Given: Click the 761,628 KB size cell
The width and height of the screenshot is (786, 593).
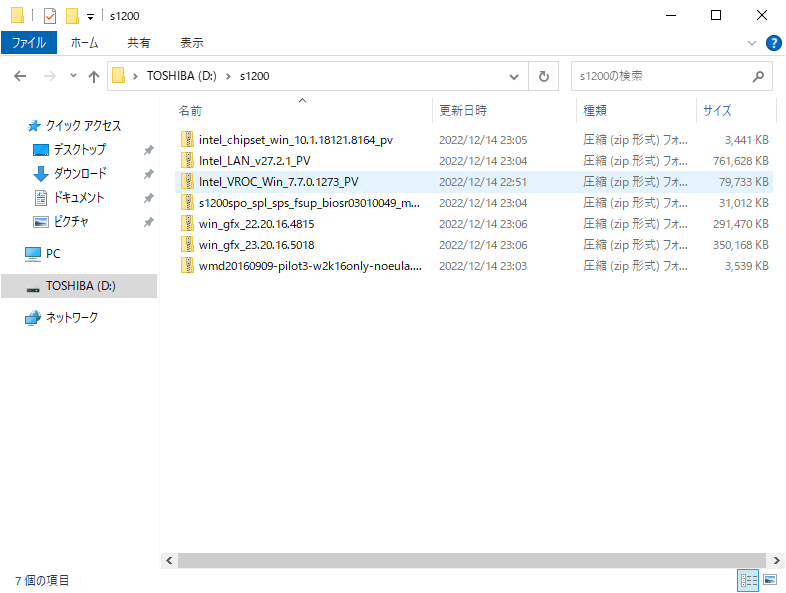Looking at the screenshot, I should (x=740, y=161).
